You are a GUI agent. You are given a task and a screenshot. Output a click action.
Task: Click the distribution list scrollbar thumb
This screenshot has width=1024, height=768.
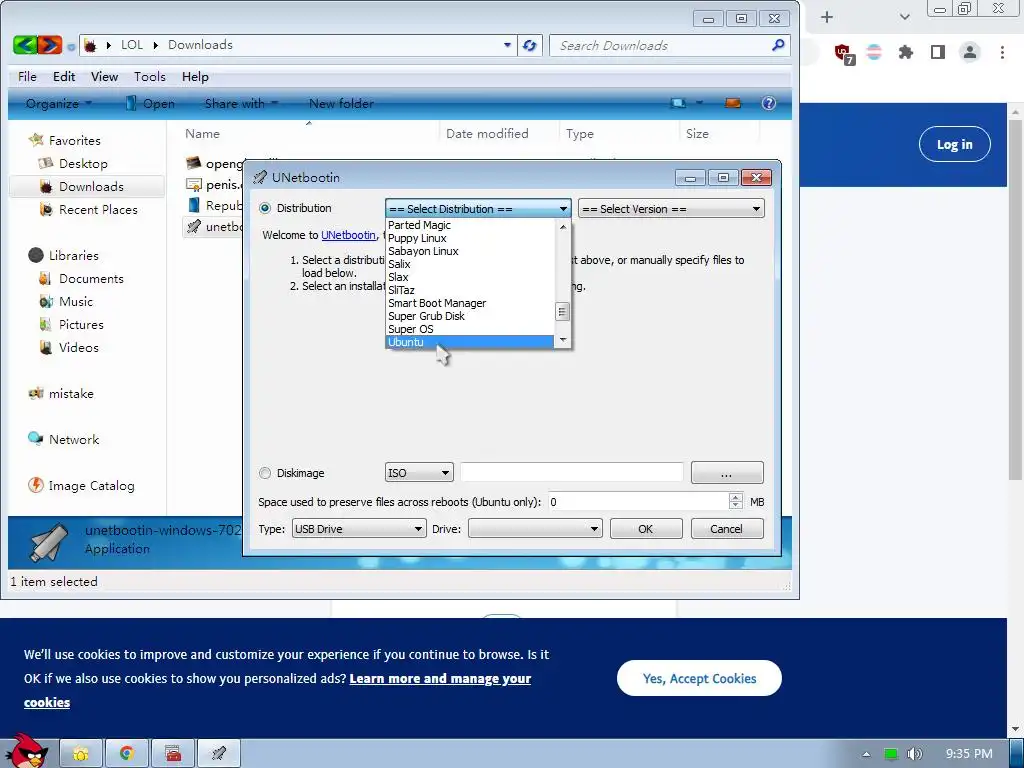562,312
